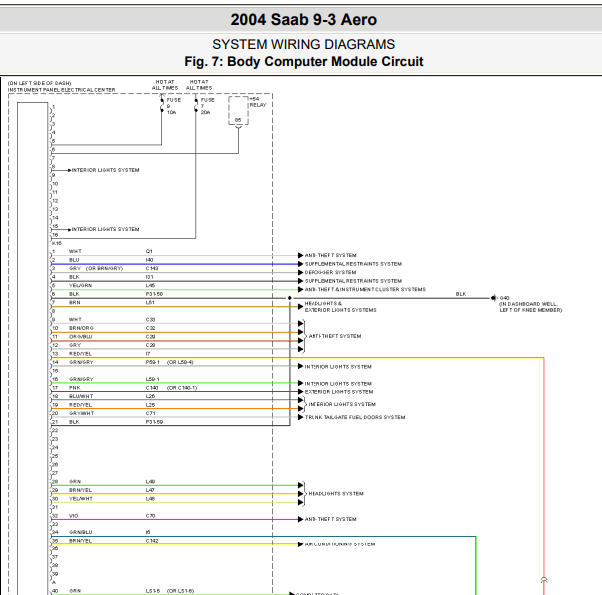Select the "GRY/WHT" wire color label

[81, 413]
